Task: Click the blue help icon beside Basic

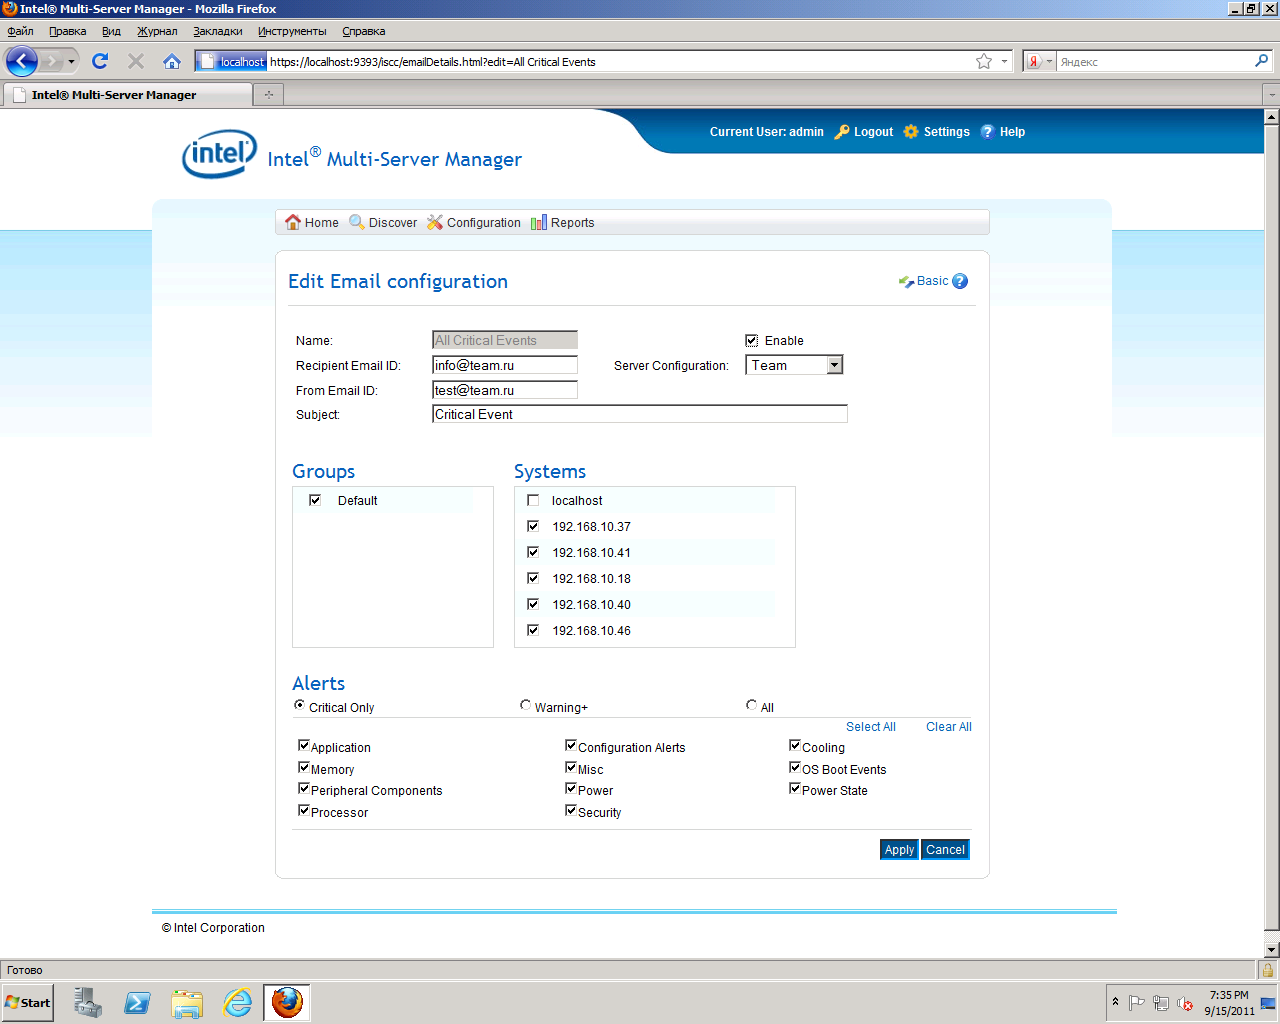Action: [960, 281]
